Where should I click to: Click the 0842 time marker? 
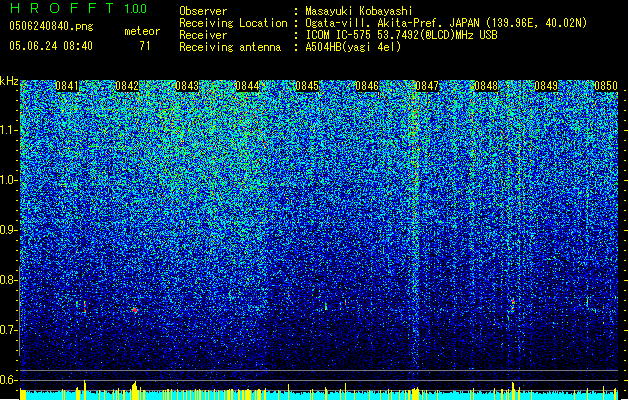click(127, 86)
